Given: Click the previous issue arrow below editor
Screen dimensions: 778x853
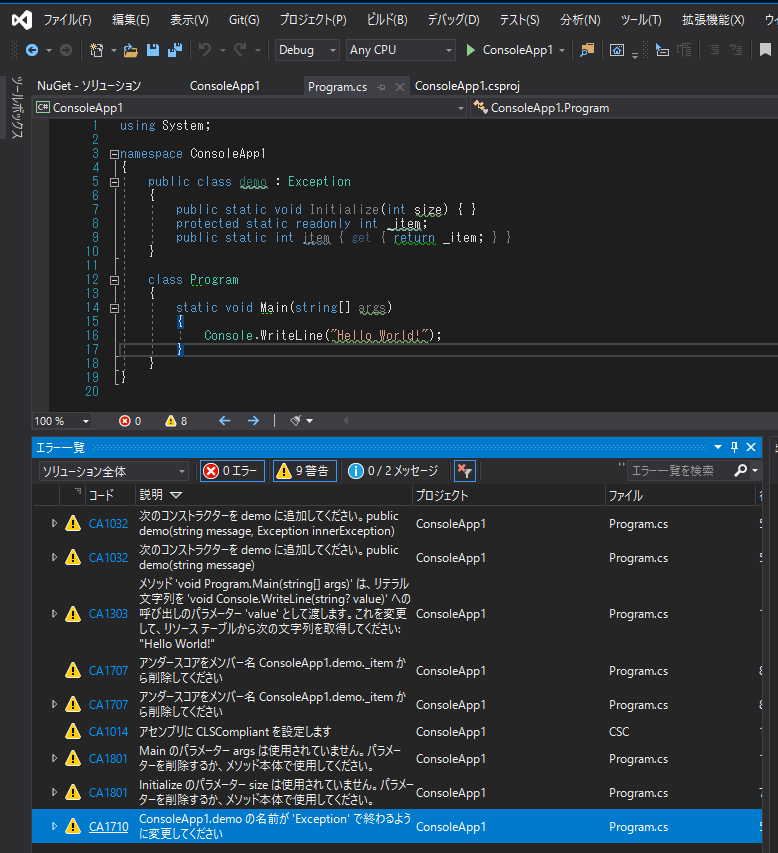Looking at the screenshot, I should click(224, 421).
